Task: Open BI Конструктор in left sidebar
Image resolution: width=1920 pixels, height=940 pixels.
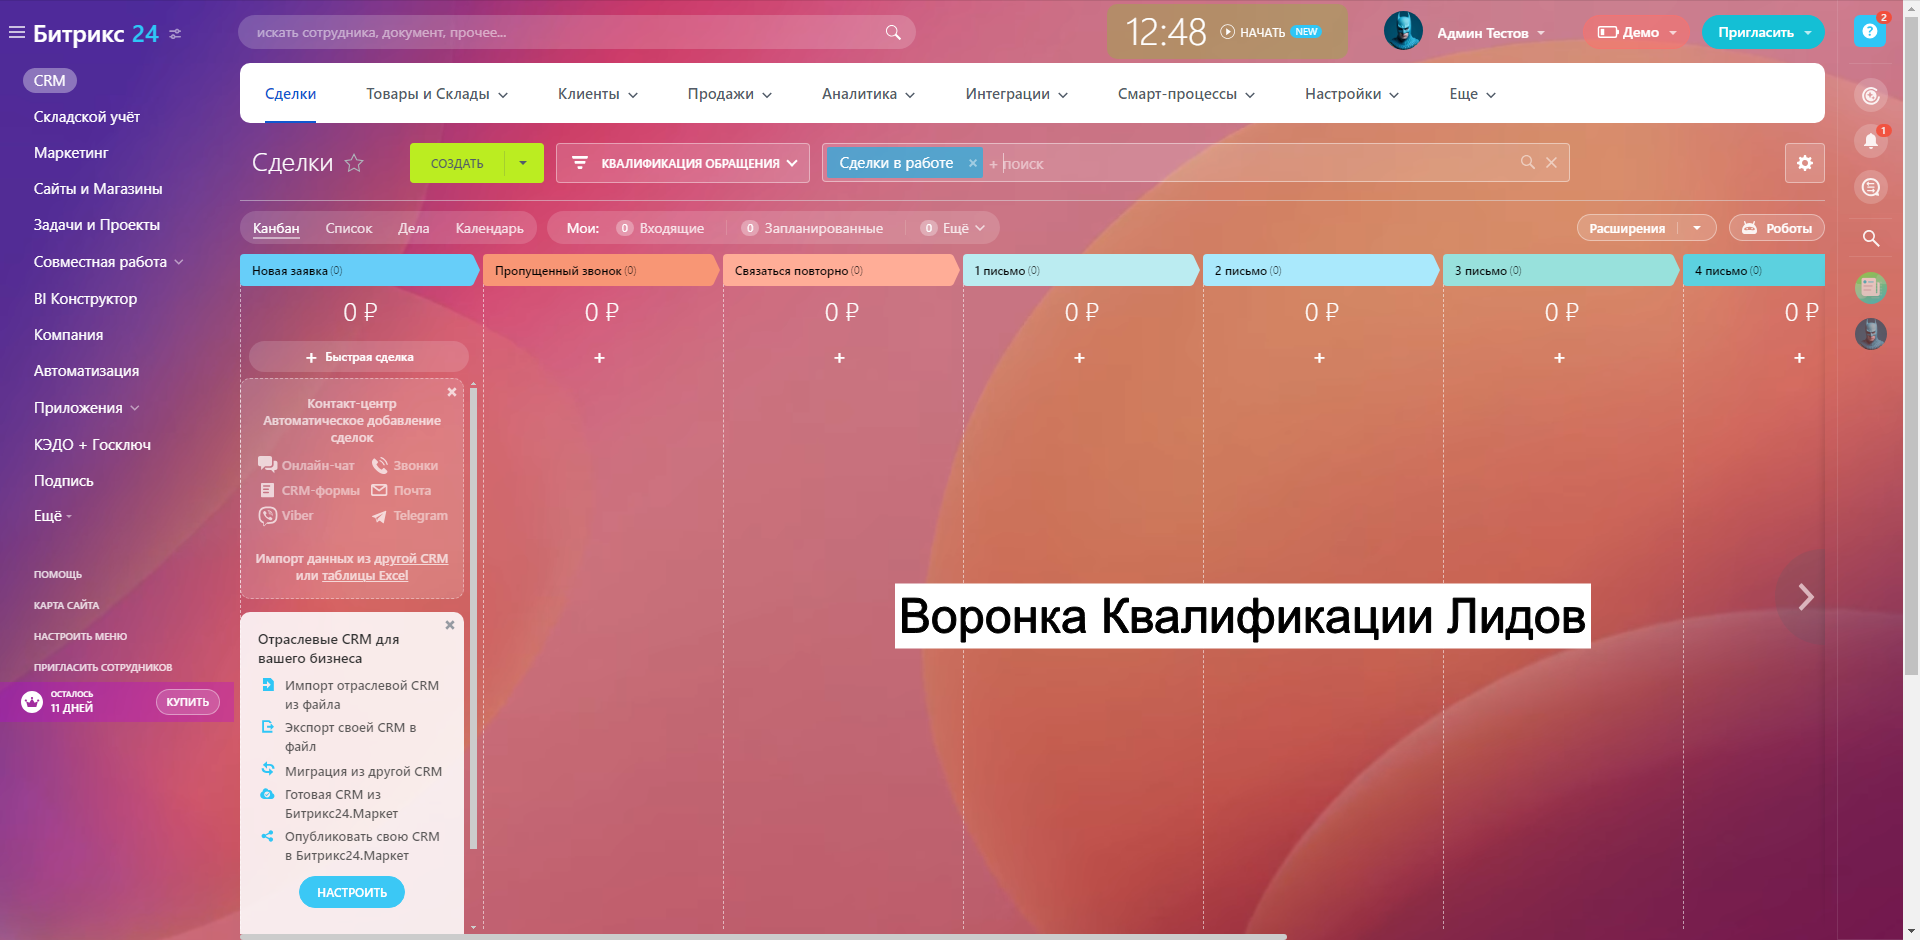Action: (86, 299)
